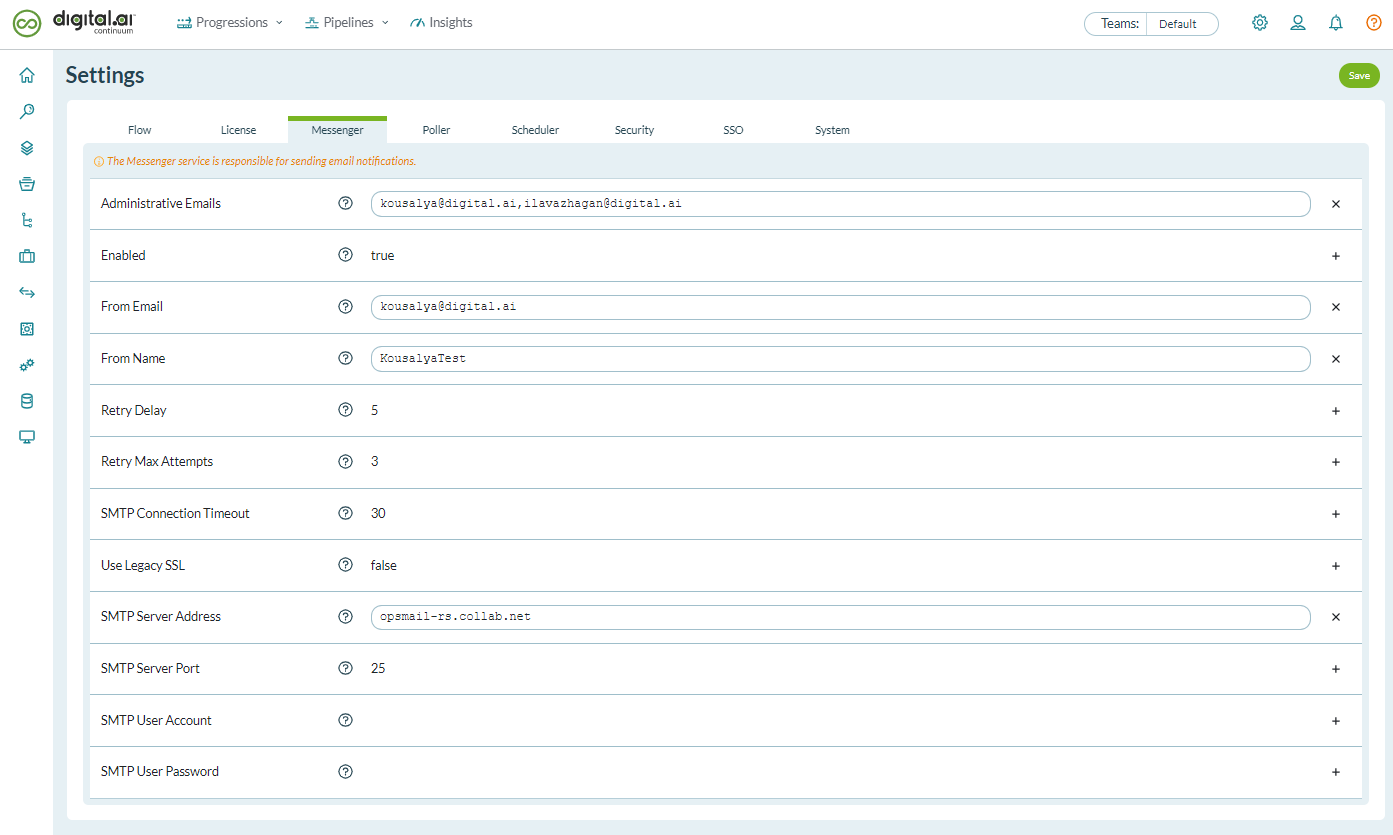Click the Enabled value 'true'

coord(382,256)
